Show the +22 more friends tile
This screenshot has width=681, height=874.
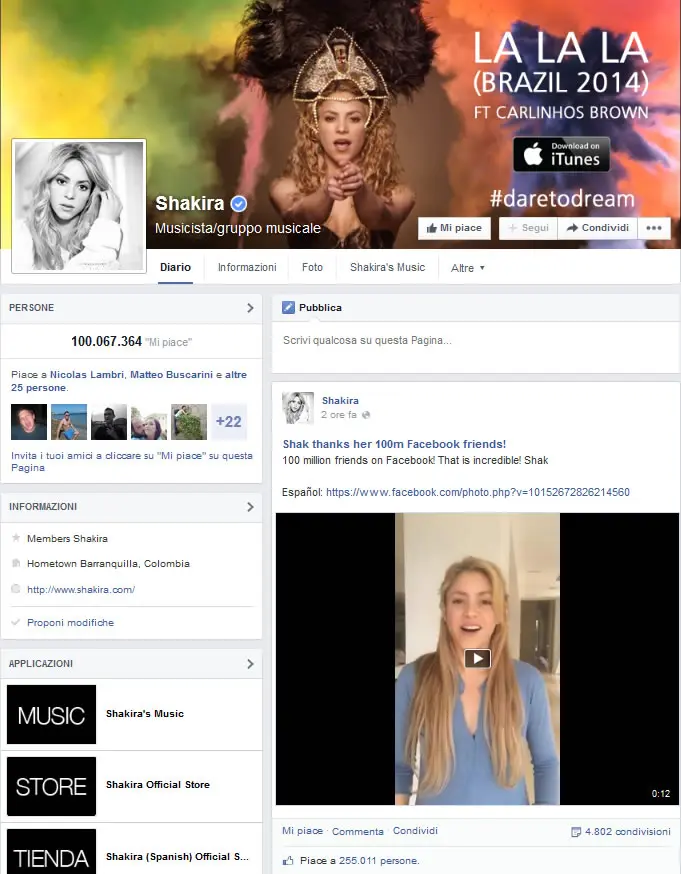[x=229, y=422]
